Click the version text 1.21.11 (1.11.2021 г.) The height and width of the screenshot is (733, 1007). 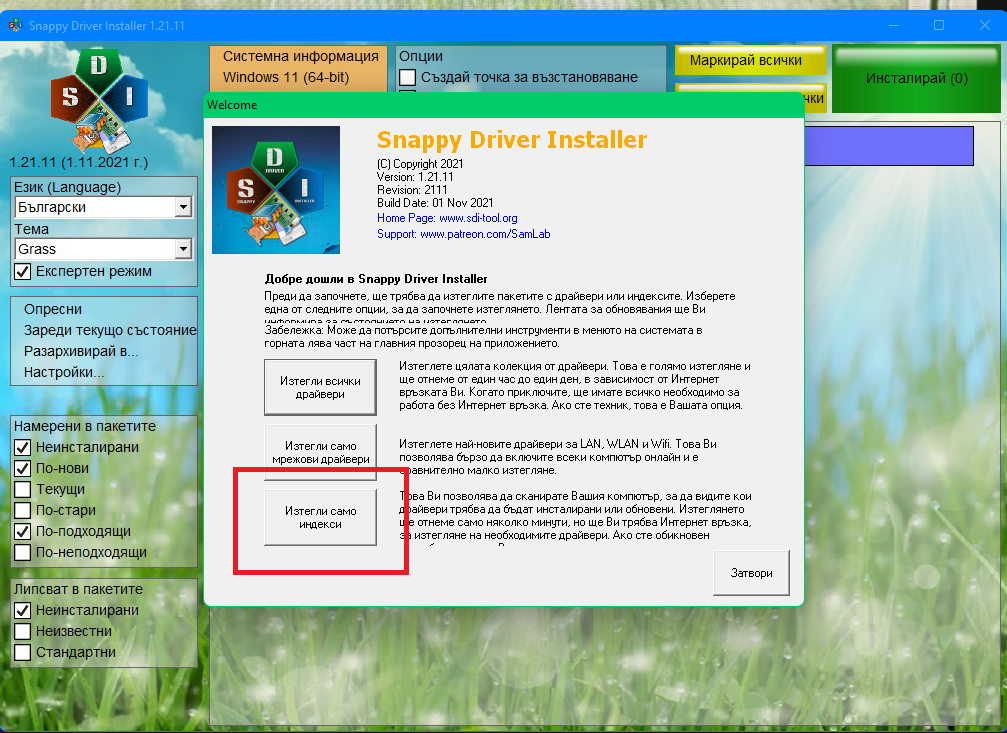pyautogui.click(x=79, y=163)
